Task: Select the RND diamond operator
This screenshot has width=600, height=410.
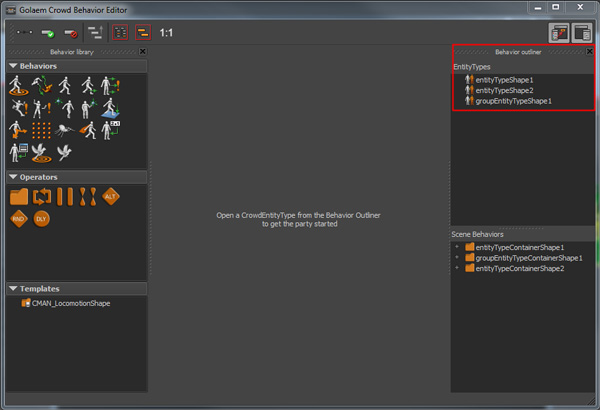Action: pos(19,219)
